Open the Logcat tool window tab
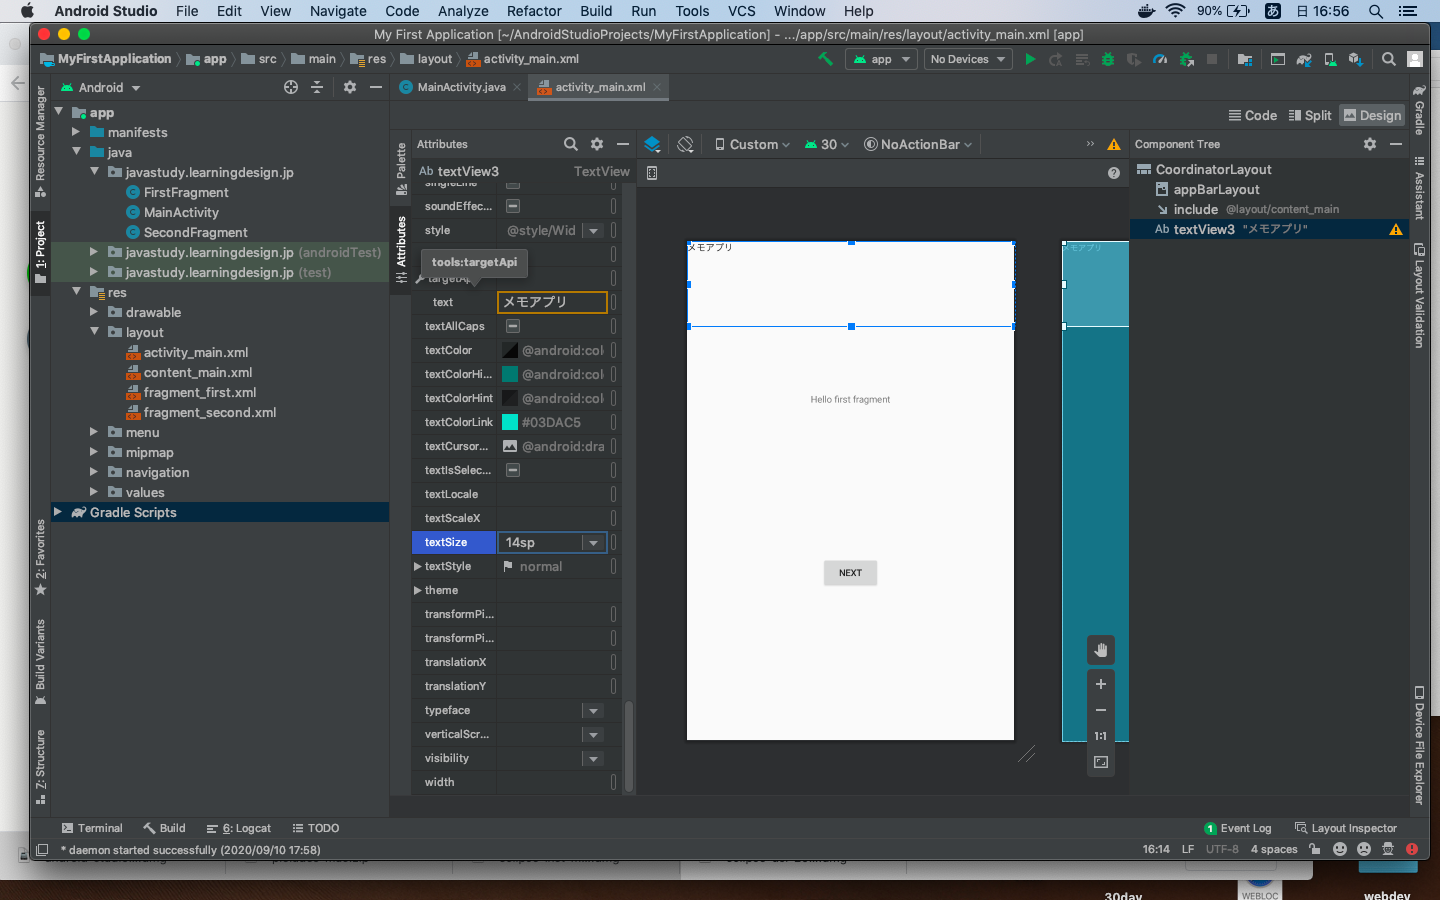Viewport: 1440px width, 900px height. coord(239,828)
